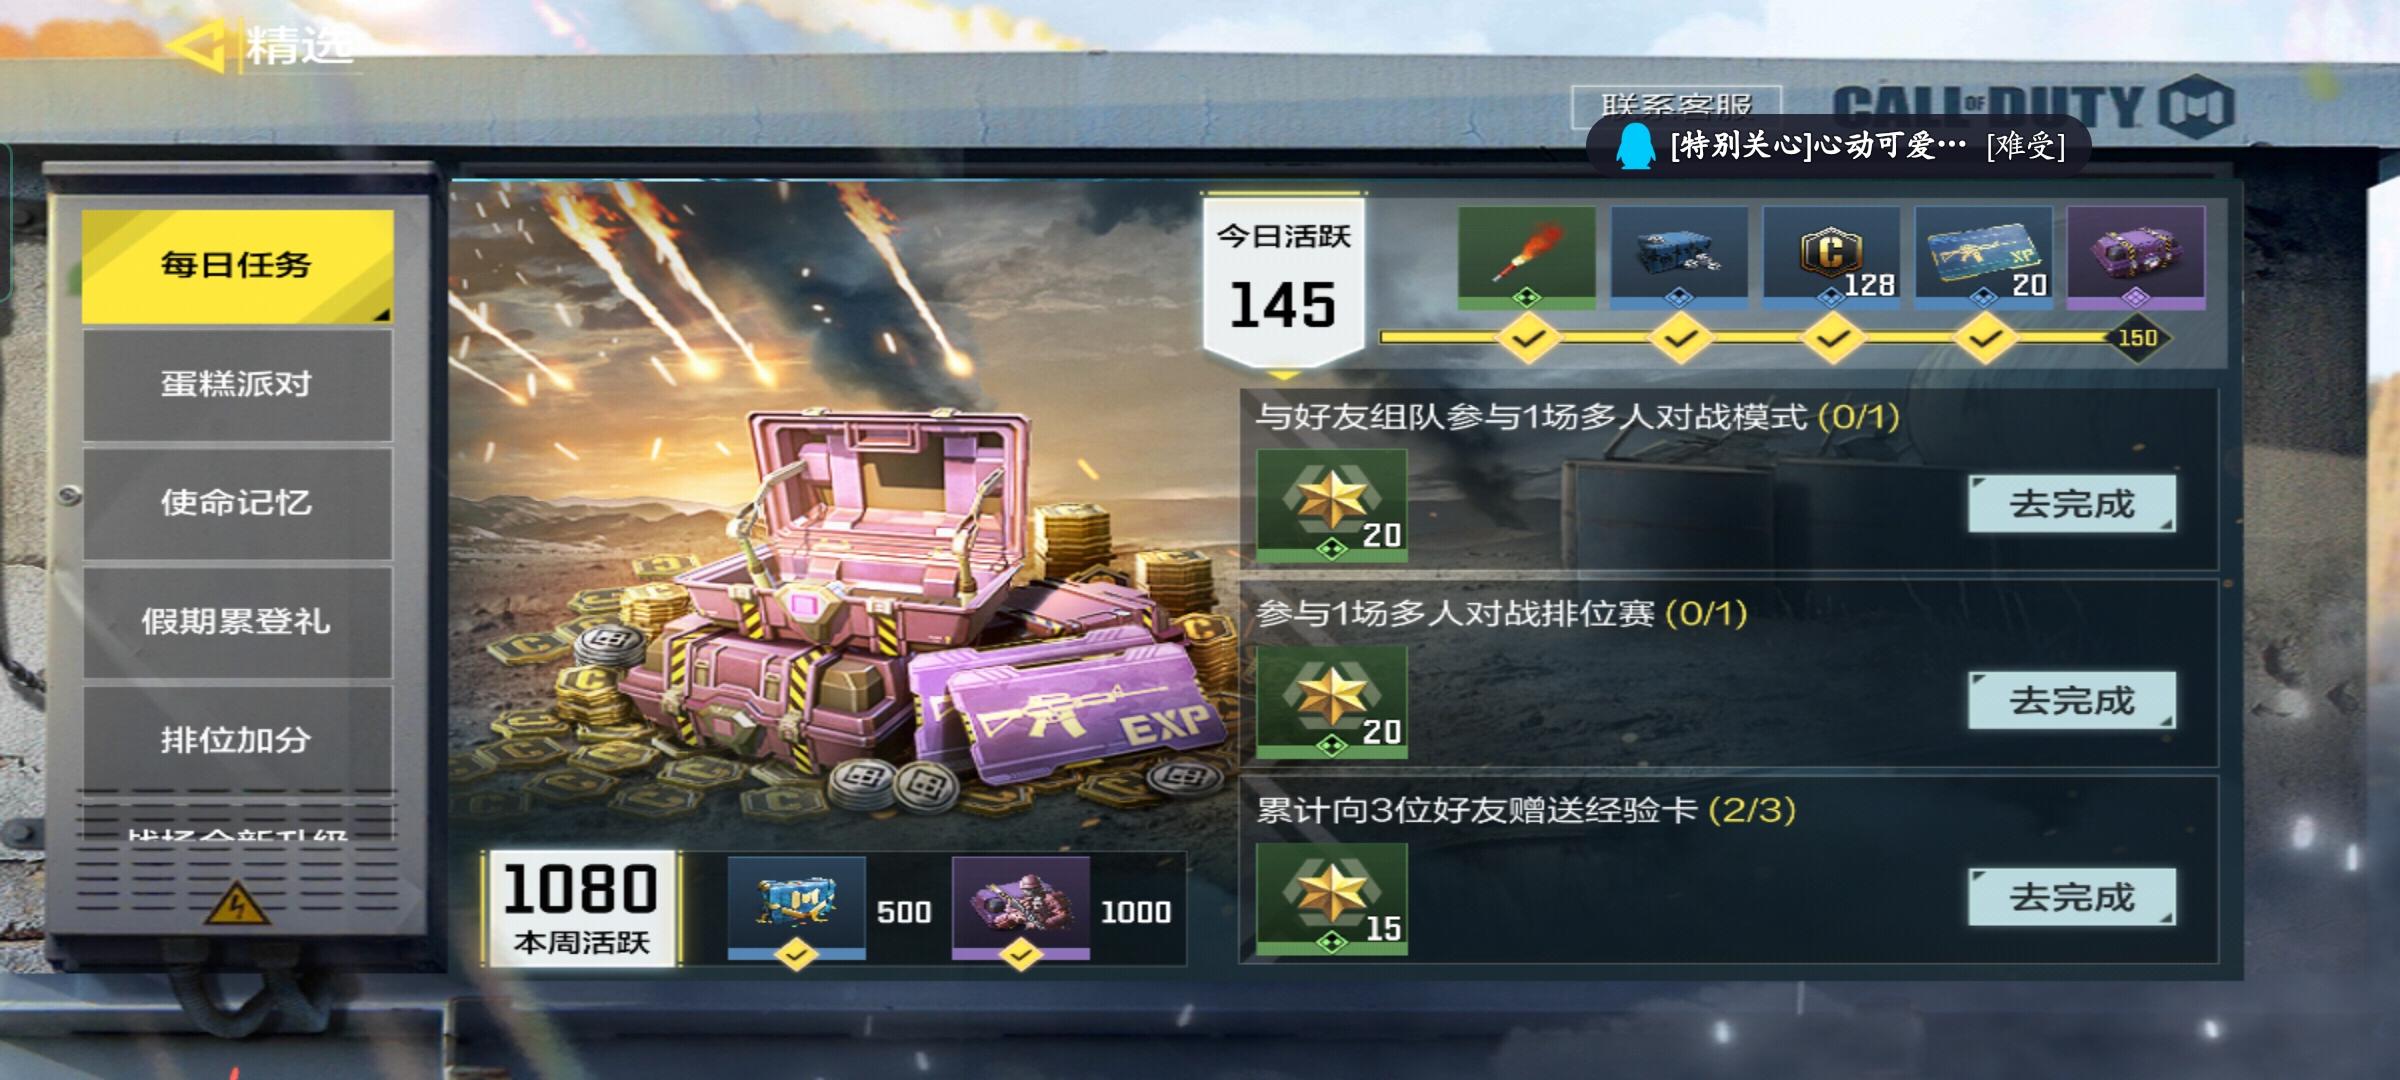Screen dimensions: 2400x1080
Task: Open the 使命记忆 tab
Action: coord(237,502)
